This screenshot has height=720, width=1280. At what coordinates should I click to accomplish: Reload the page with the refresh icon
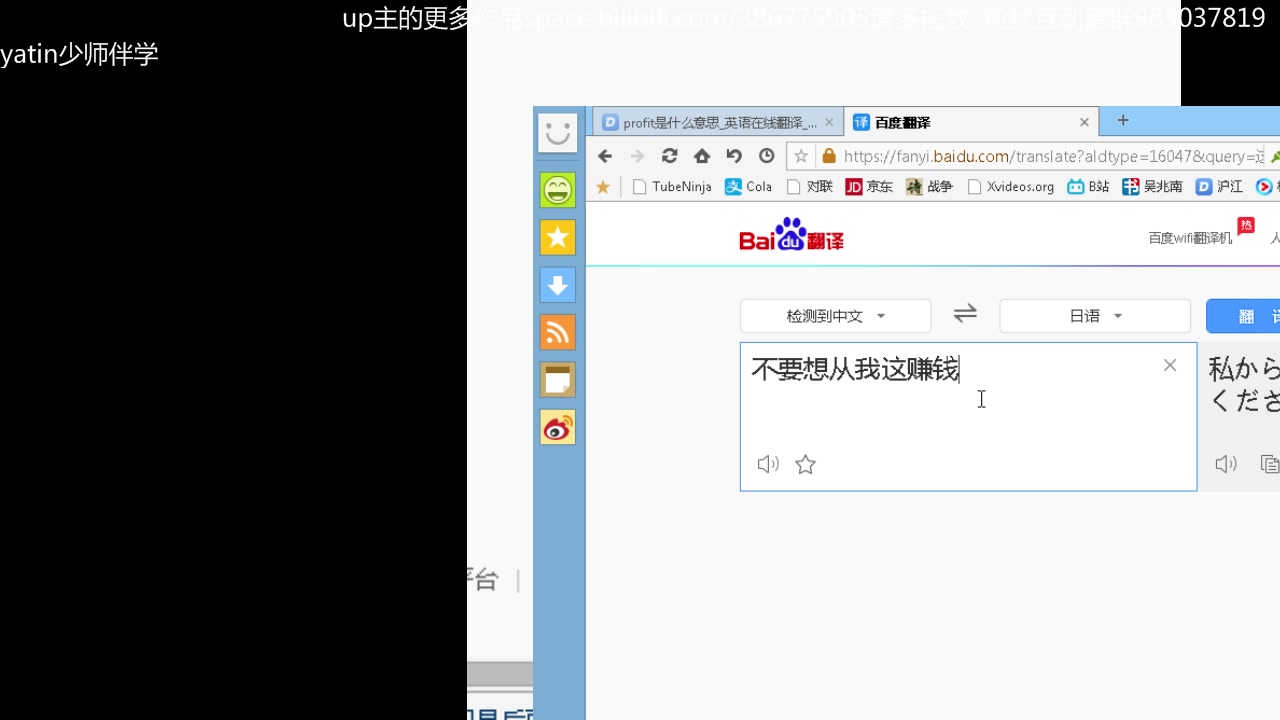pos(670,156)
